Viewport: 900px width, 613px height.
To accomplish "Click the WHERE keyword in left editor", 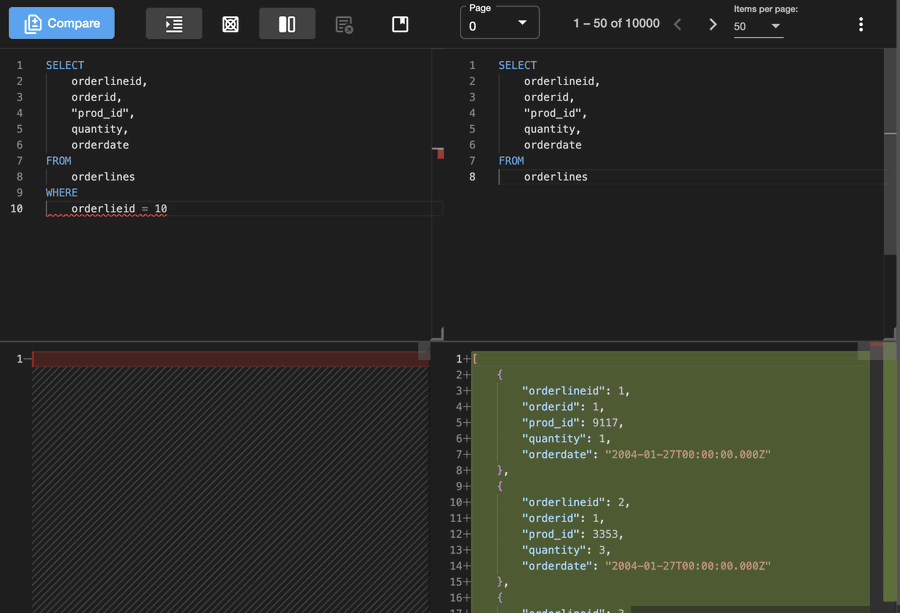I will click(x=61, y=192).
